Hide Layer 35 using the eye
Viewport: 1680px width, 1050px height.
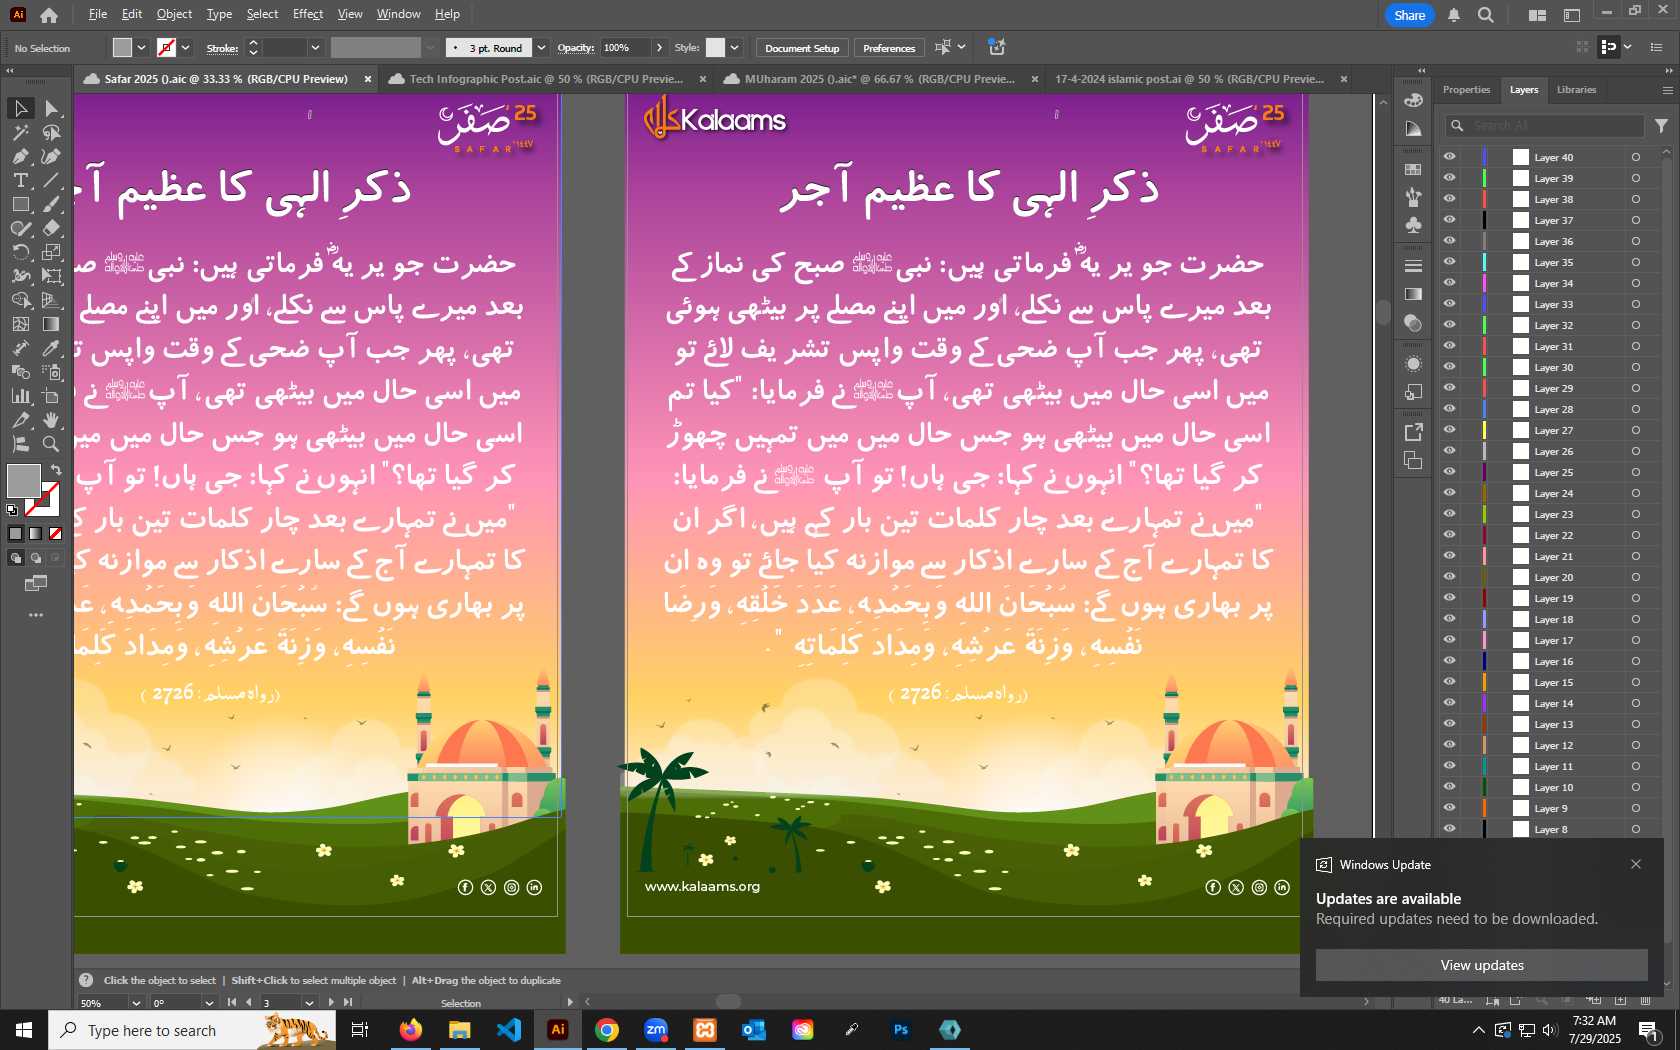pos(1449,262)
